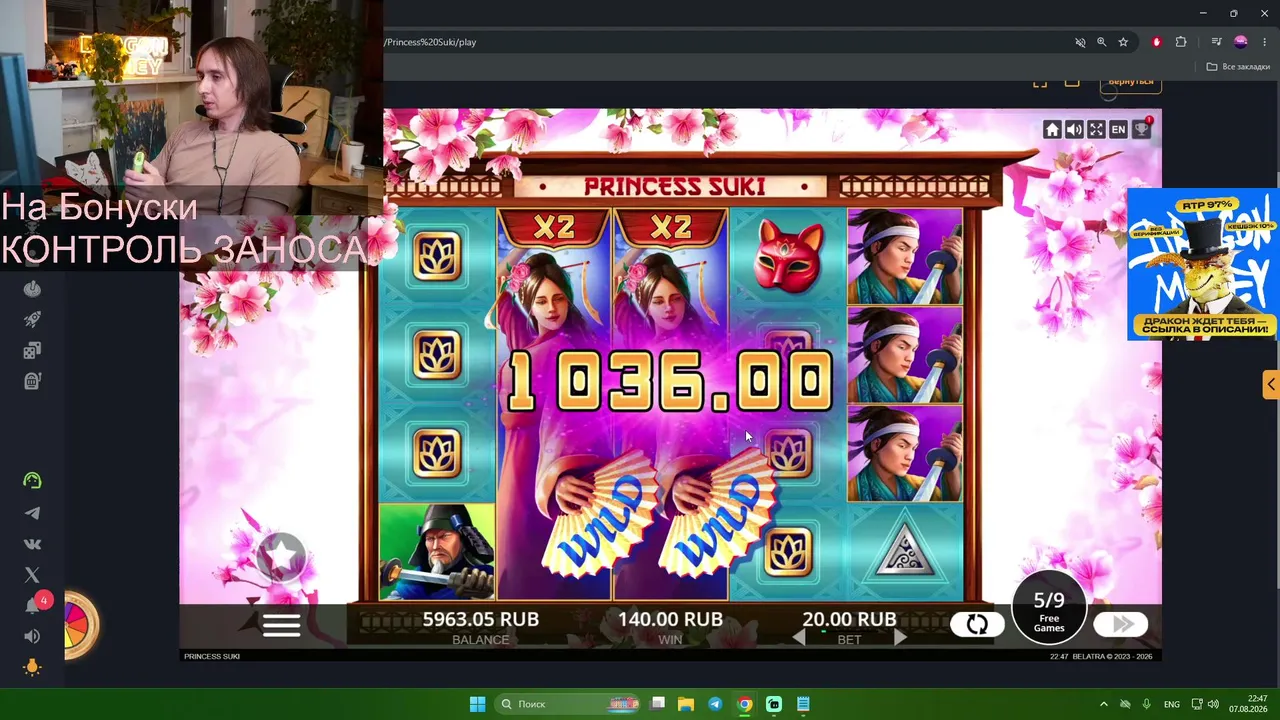Click the Free Games 5/9 spin counter
Viewport: 1280px width, 720px height.
point(1049,607)
